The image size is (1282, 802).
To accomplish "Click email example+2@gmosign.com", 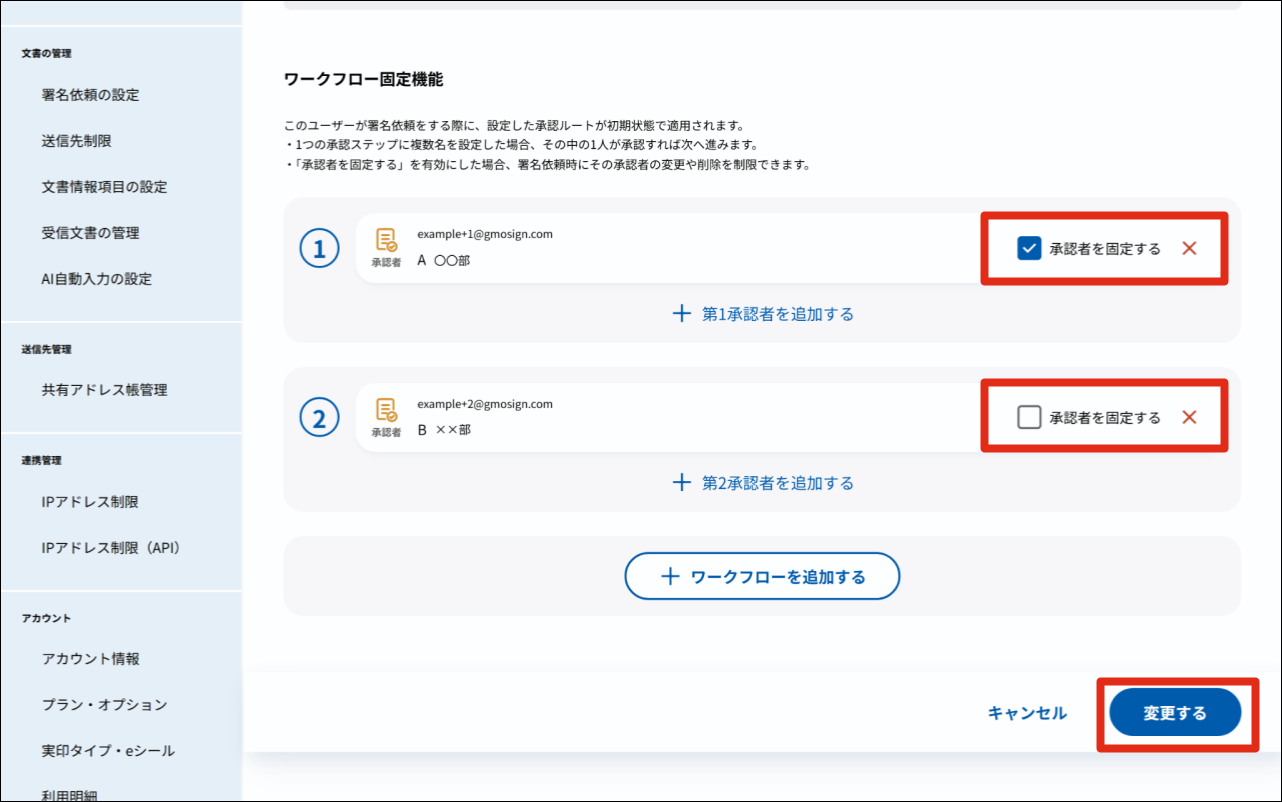I will 485,404.
